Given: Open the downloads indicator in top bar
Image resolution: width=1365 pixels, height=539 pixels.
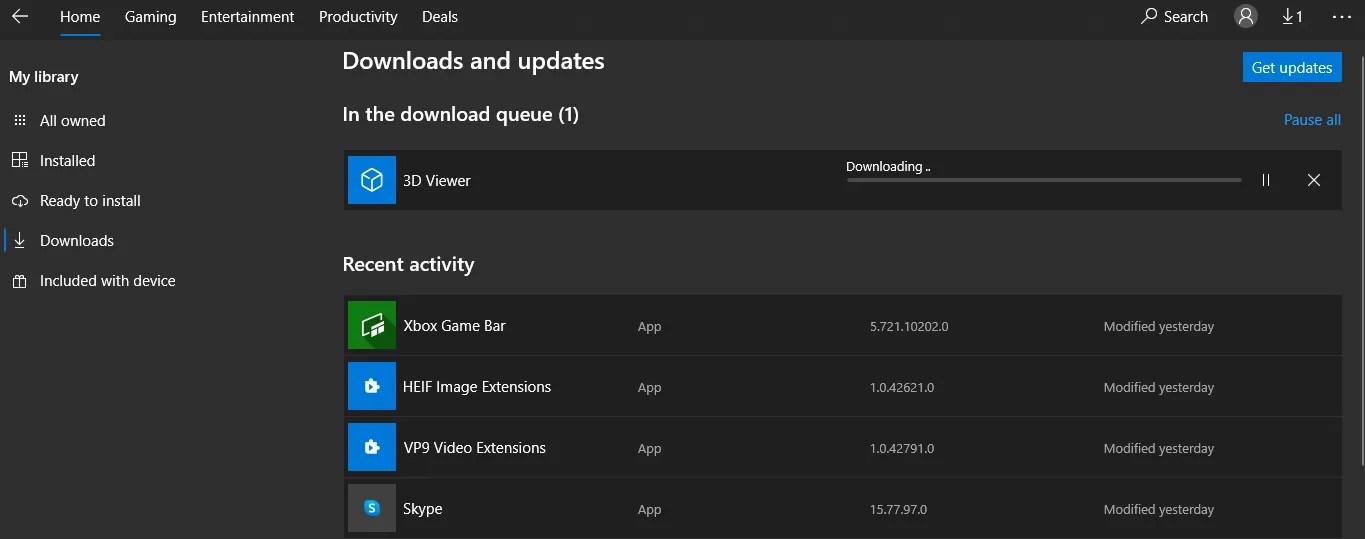Looking at the screenshot, I should point(1292,17).
